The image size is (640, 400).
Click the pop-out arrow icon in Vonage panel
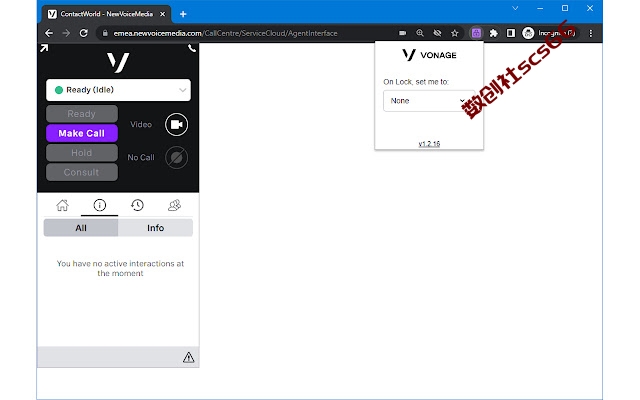coord(44,48)
